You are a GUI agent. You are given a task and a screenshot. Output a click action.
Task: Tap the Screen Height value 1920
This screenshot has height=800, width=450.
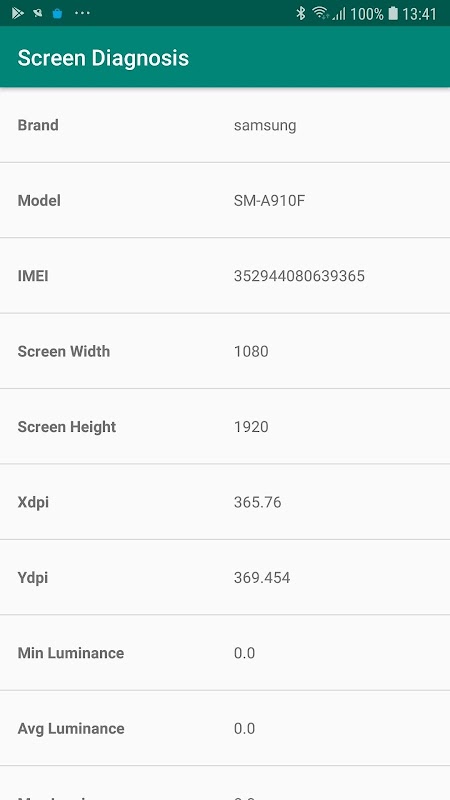[x=251, y=427]
